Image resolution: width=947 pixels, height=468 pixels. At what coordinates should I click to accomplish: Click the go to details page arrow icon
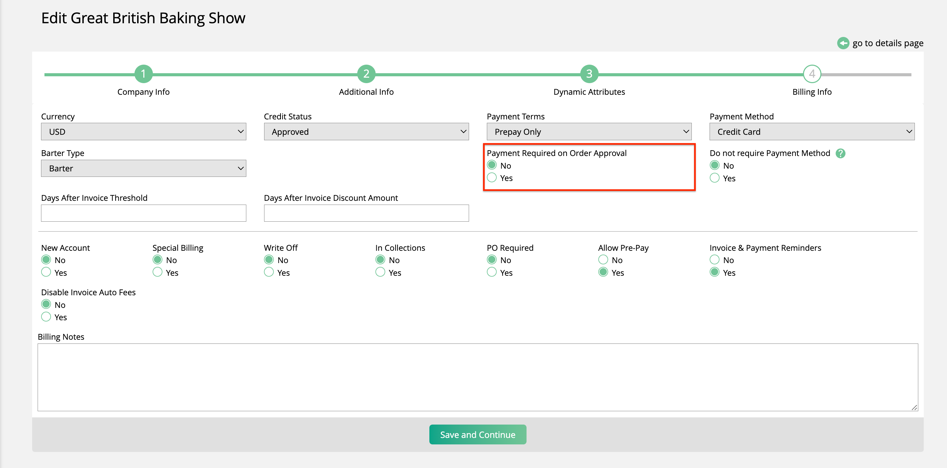coord(843,43)
